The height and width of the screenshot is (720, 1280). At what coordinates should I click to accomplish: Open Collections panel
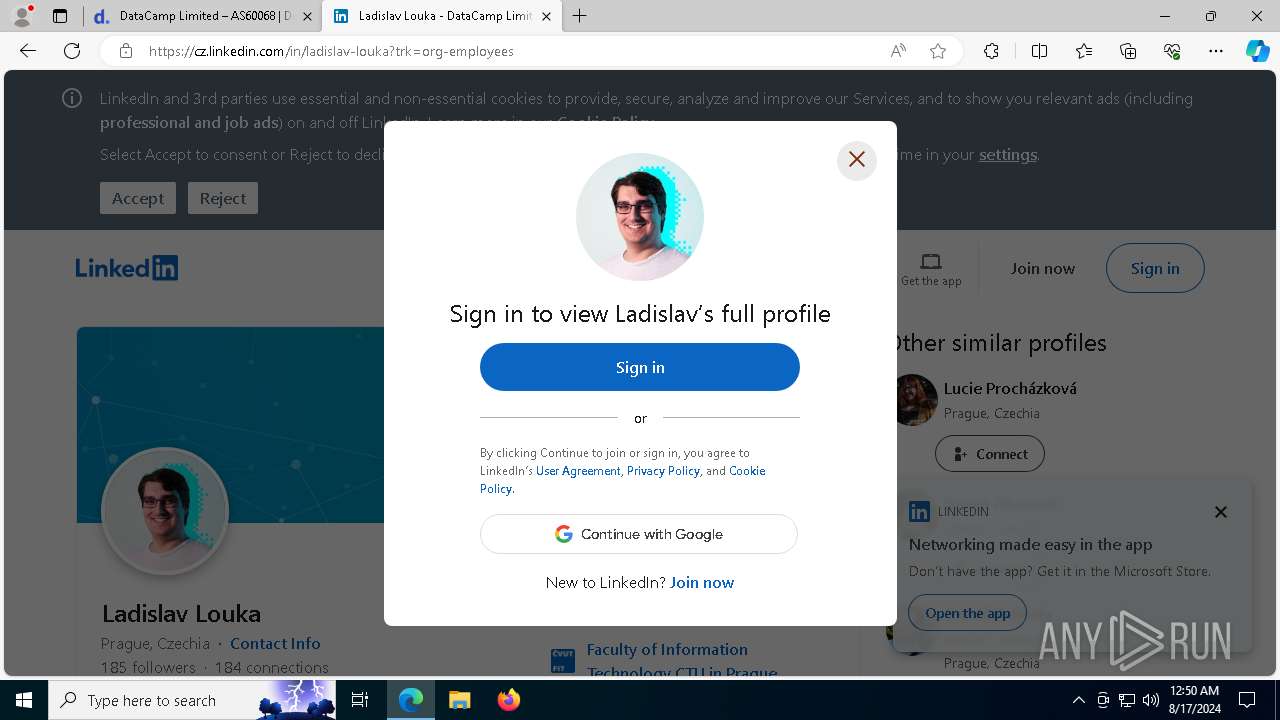[1128, 51]
